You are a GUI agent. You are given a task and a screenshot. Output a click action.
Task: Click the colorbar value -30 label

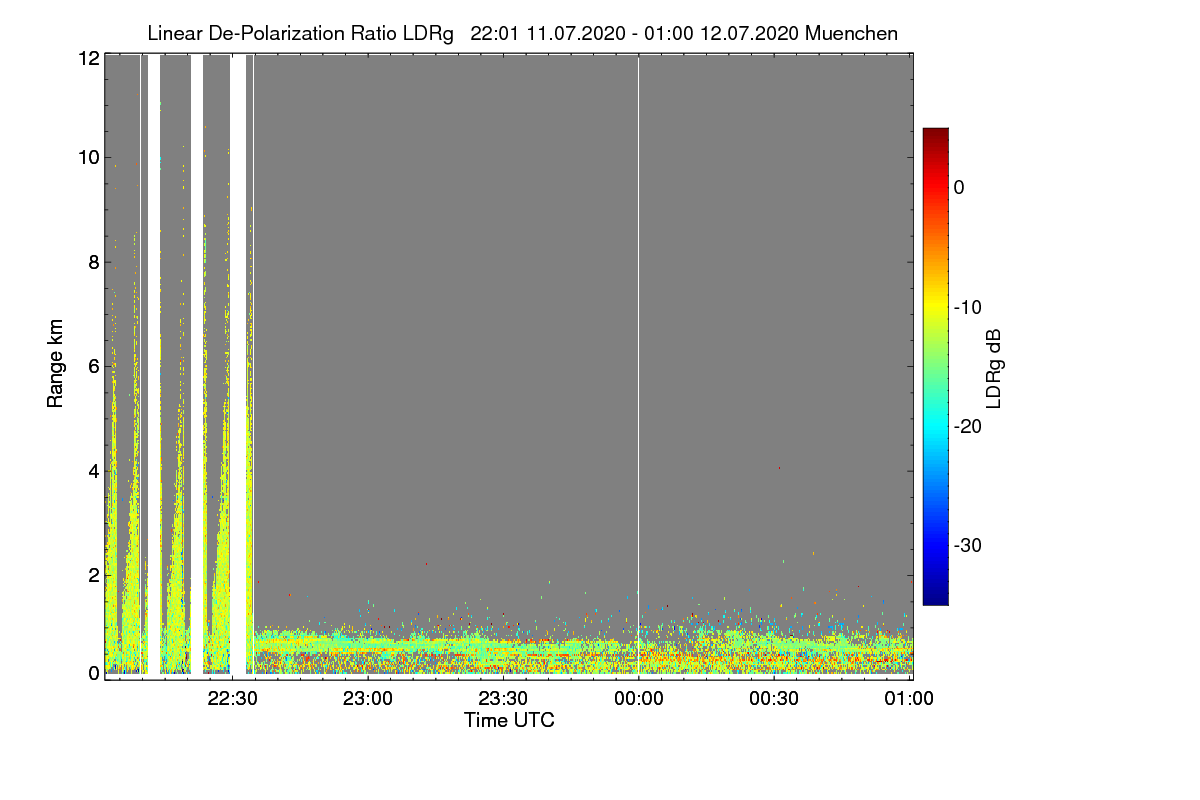970,546
